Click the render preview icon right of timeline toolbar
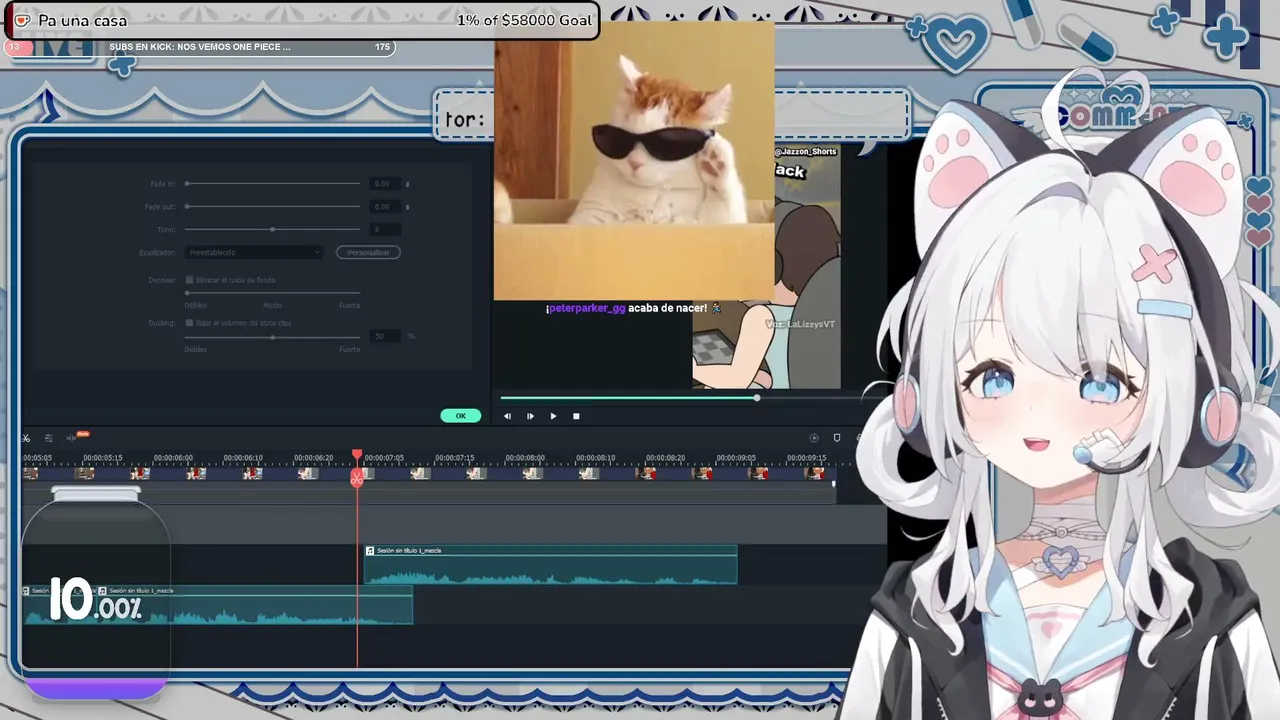Image resolution: width=1280 pixels, height=720 pixels. click(x=814, y=438)
